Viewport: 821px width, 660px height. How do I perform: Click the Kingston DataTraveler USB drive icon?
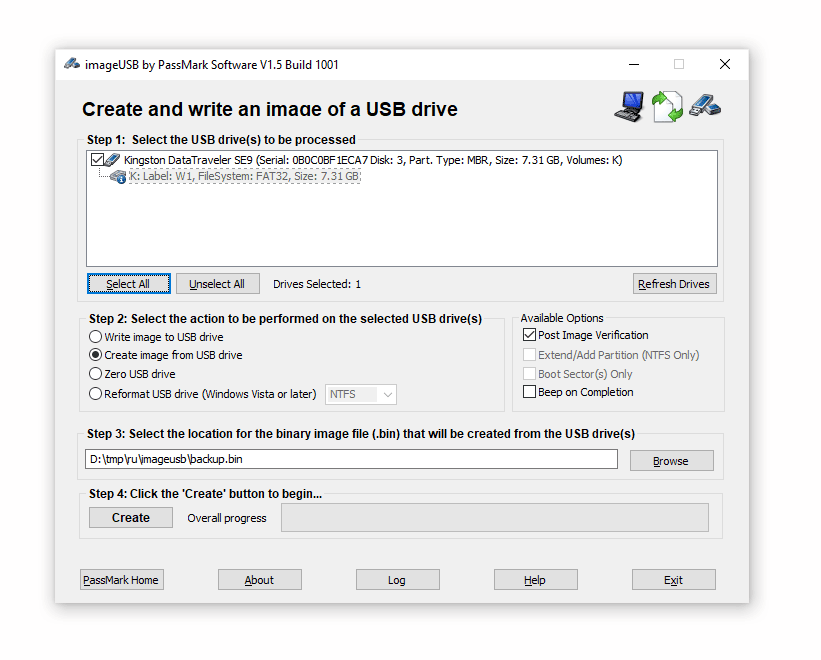(x=113, y=160)
